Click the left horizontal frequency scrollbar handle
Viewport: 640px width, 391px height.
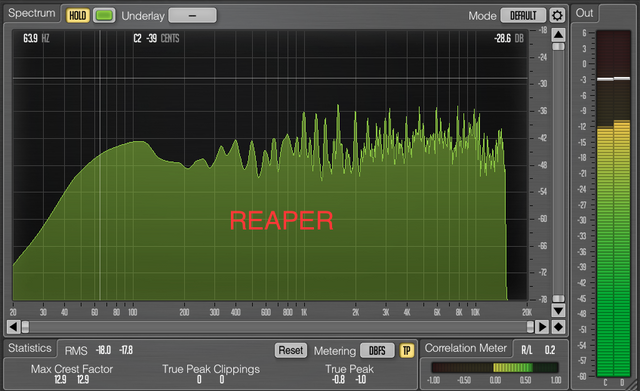pyautogui.click(x=25, y=327)
